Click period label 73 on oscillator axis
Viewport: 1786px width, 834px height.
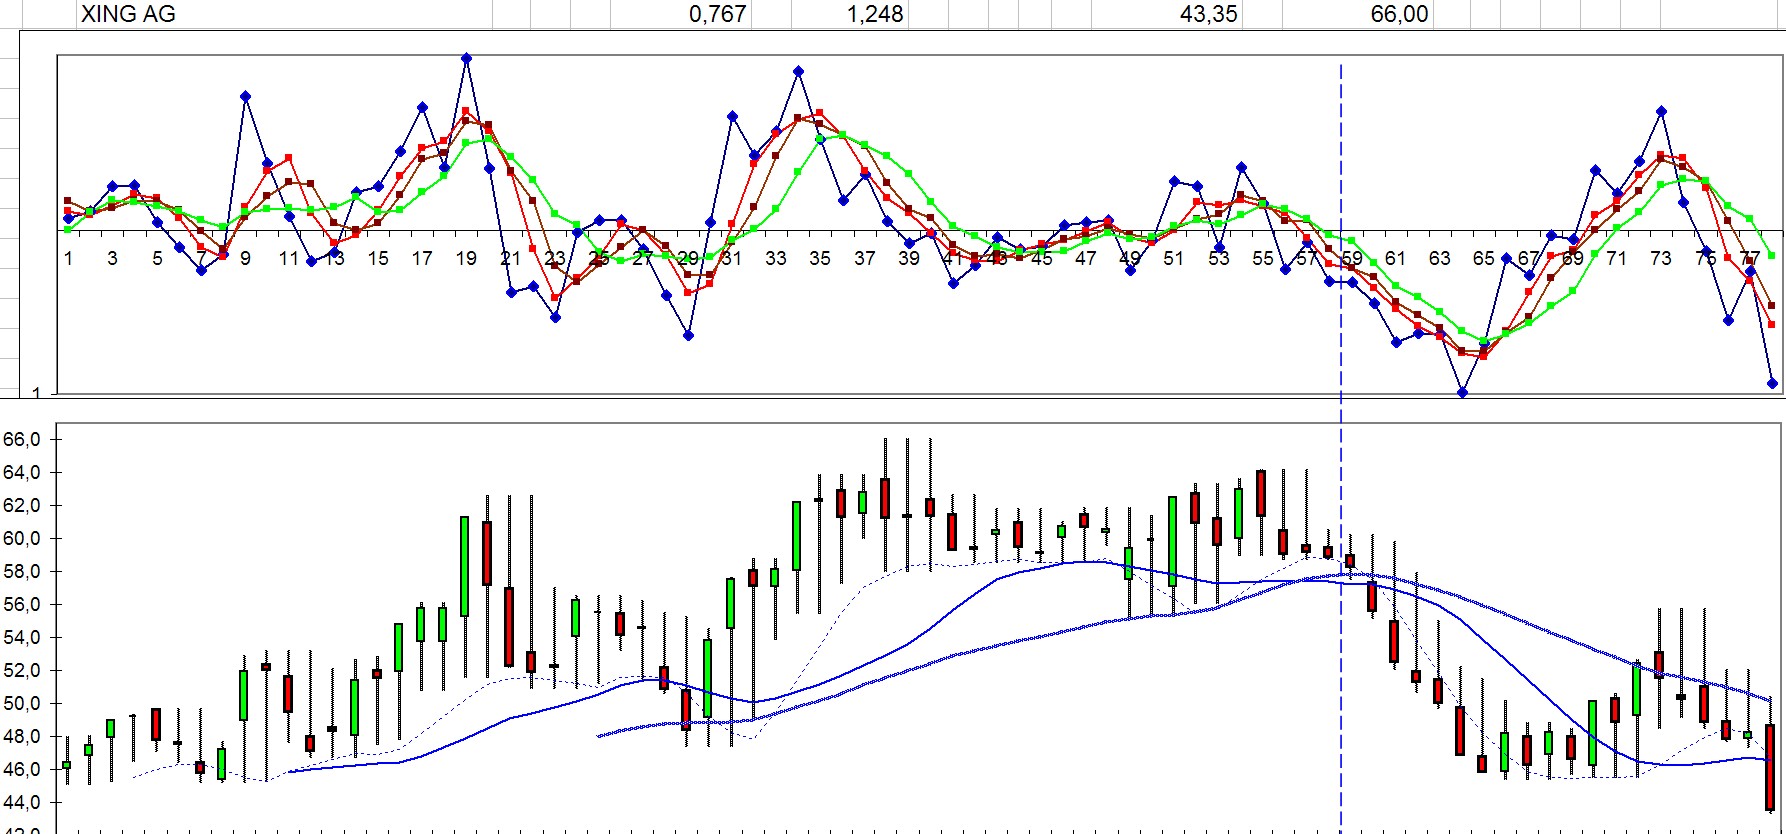pos(1661,258)
